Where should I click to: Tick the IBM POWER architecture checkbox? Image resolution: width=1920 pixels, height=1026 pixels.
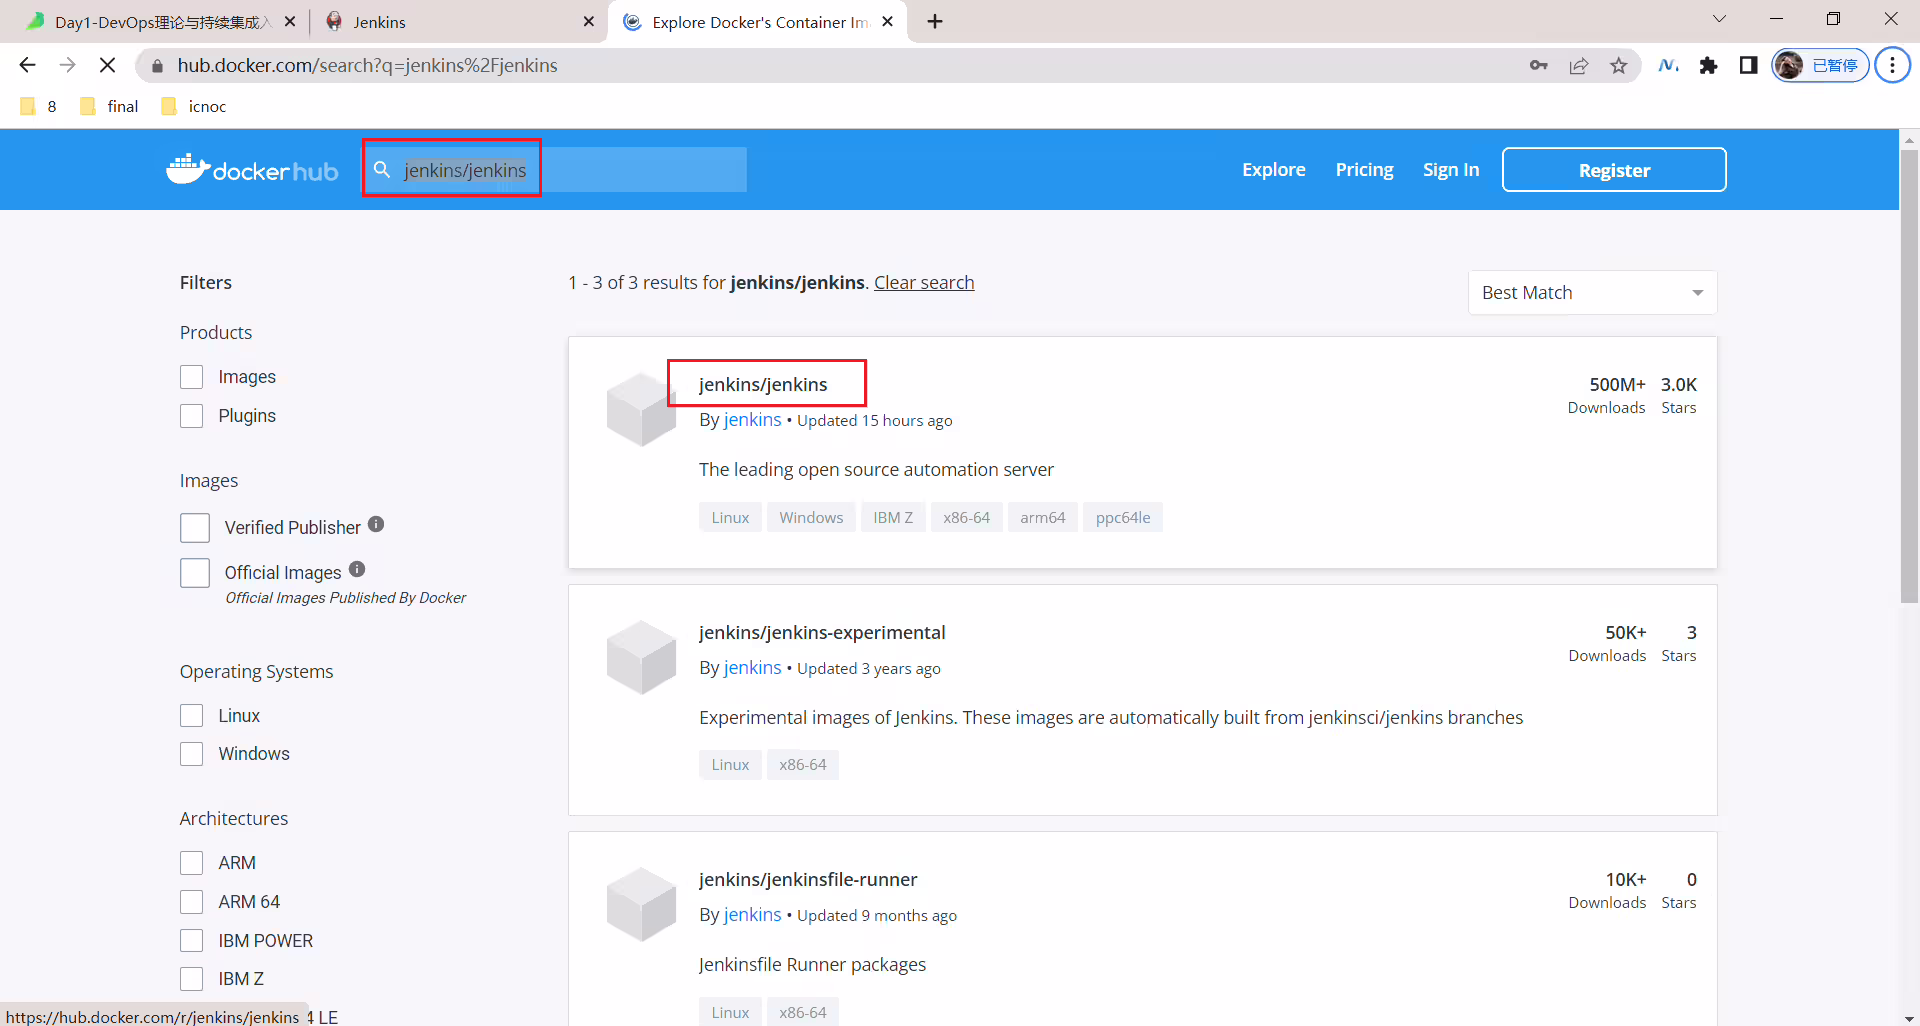pyautogui.click(x=191, y=941)
